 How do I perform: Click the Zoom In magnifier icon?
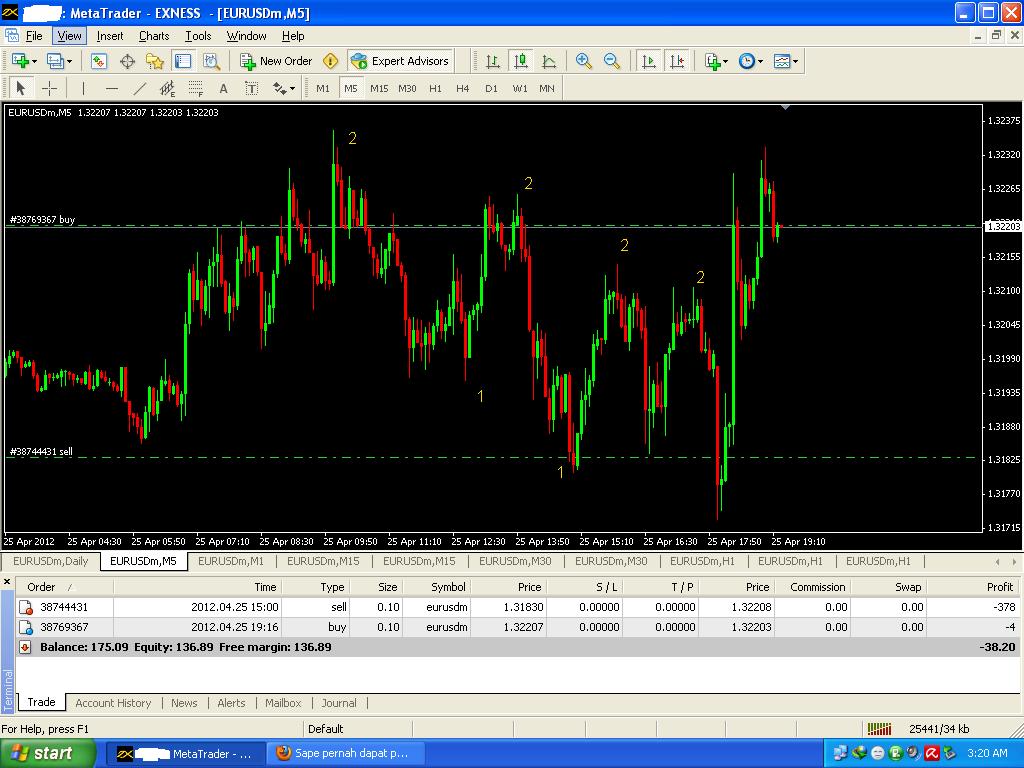tap(584, 61)
